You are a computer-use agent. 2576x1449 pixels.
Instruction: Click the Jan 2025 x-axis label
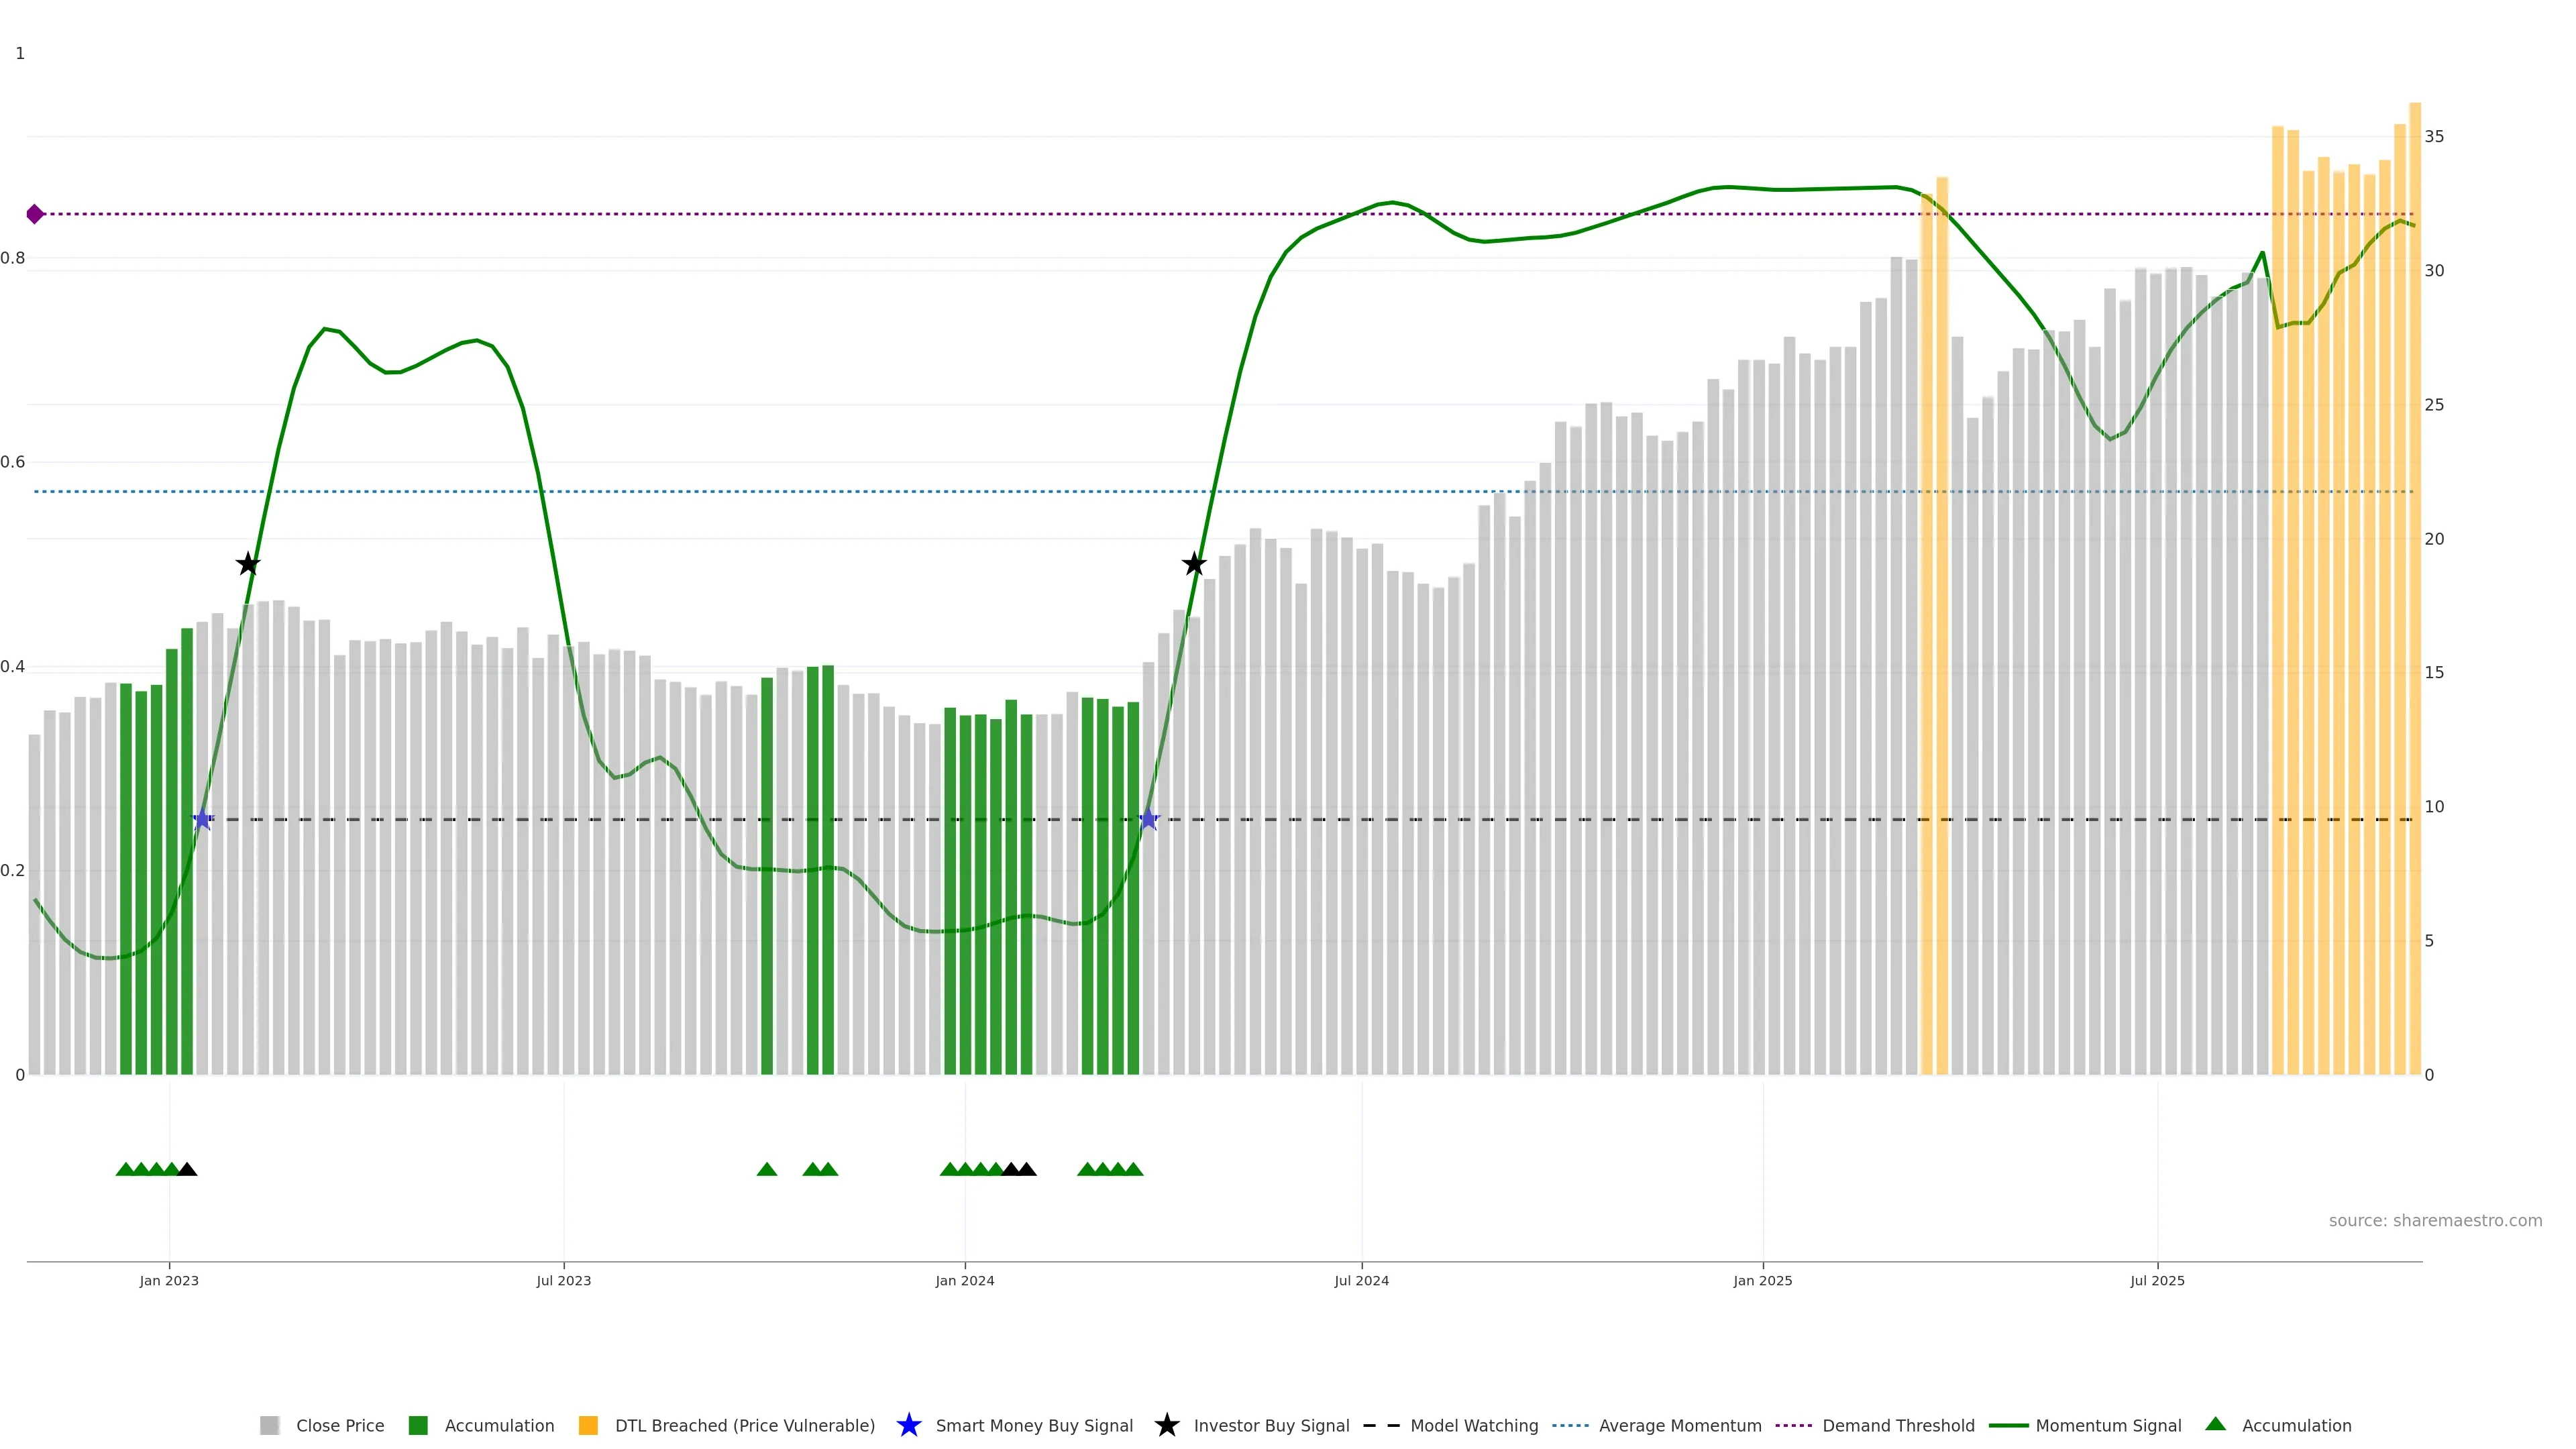tap(1762, 1280)
